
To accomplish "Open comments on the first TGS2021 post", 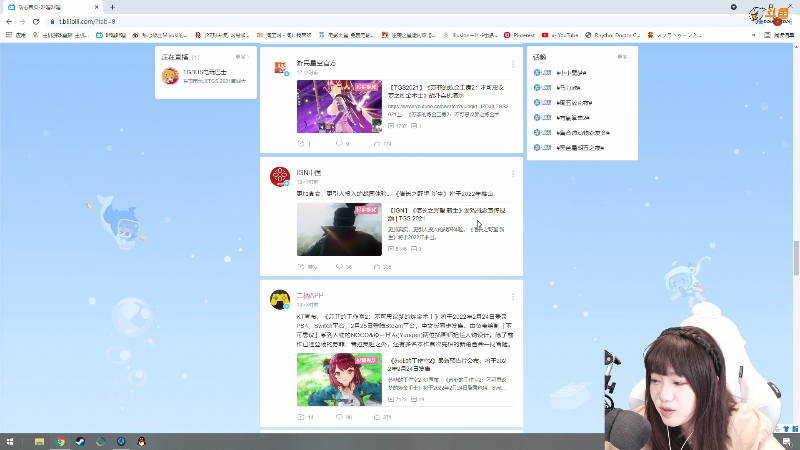I will (342, 144).
